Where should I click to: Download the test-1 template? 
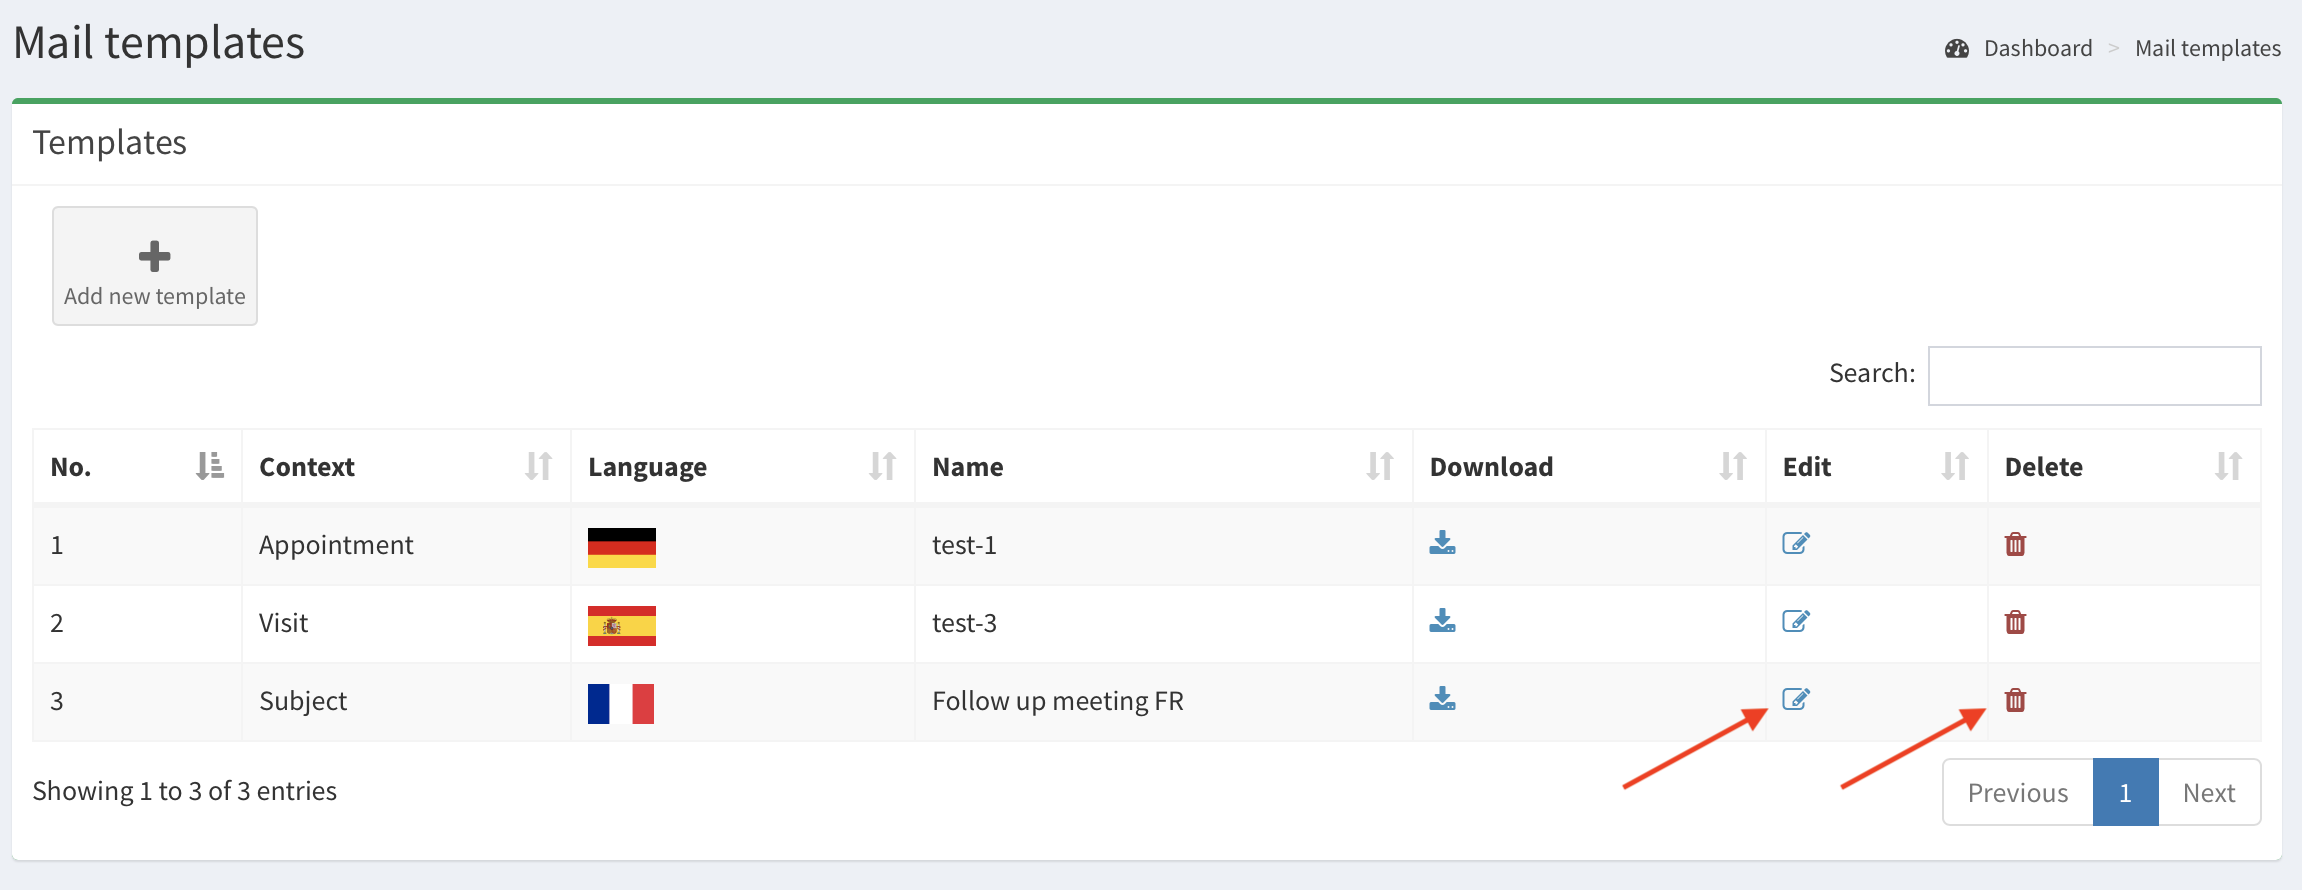[1442, 543]
